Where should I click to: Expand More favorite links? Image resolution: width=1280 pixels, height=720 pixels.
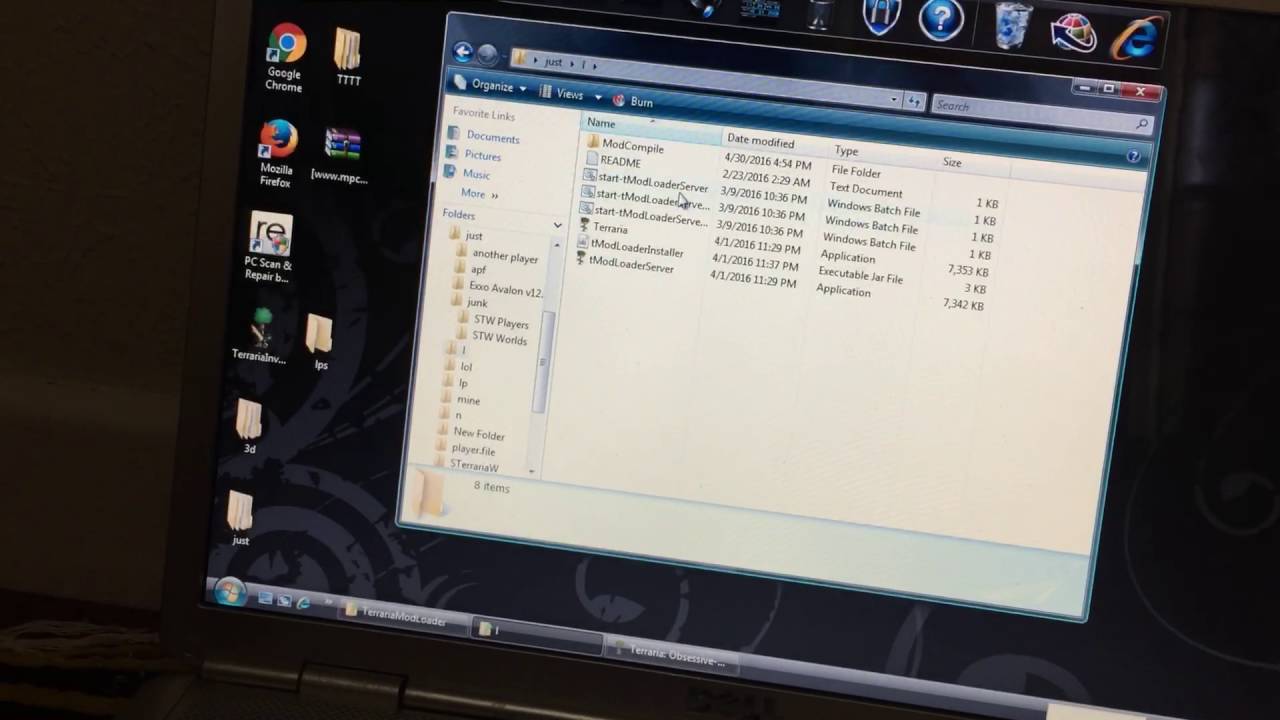[x=479, y=194]
